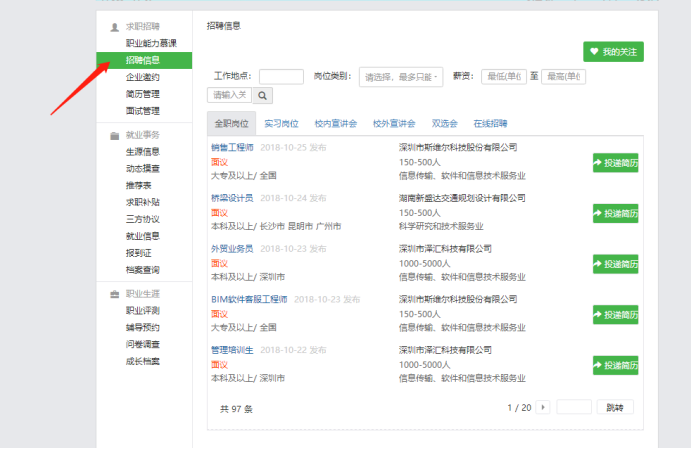692x449 pixels.
Task: Click 湖南新盛达交通规划设计有限公司 company name
Action: point(462,198)
